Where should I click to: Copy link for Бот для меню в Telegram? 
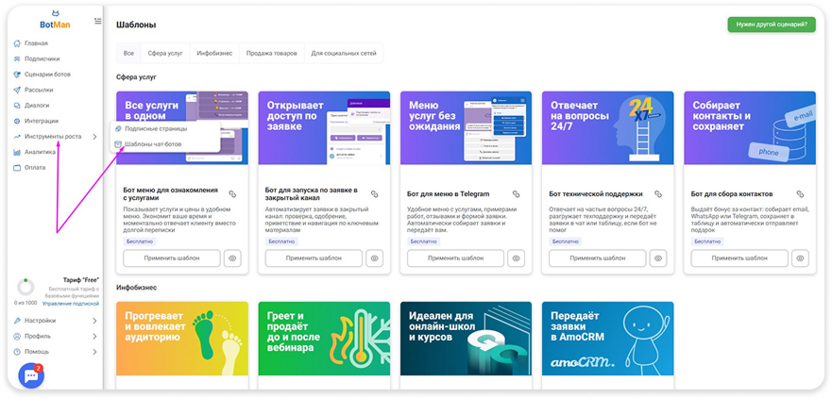pos(516,194)
